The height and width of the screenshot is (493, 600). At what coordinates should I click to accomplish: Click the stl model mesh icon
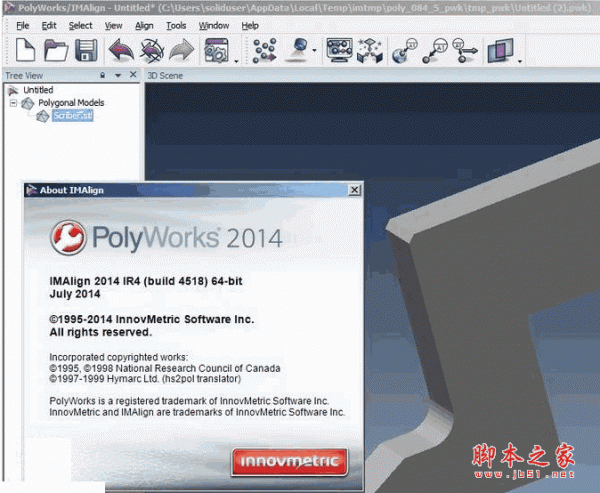click(42, 116)
